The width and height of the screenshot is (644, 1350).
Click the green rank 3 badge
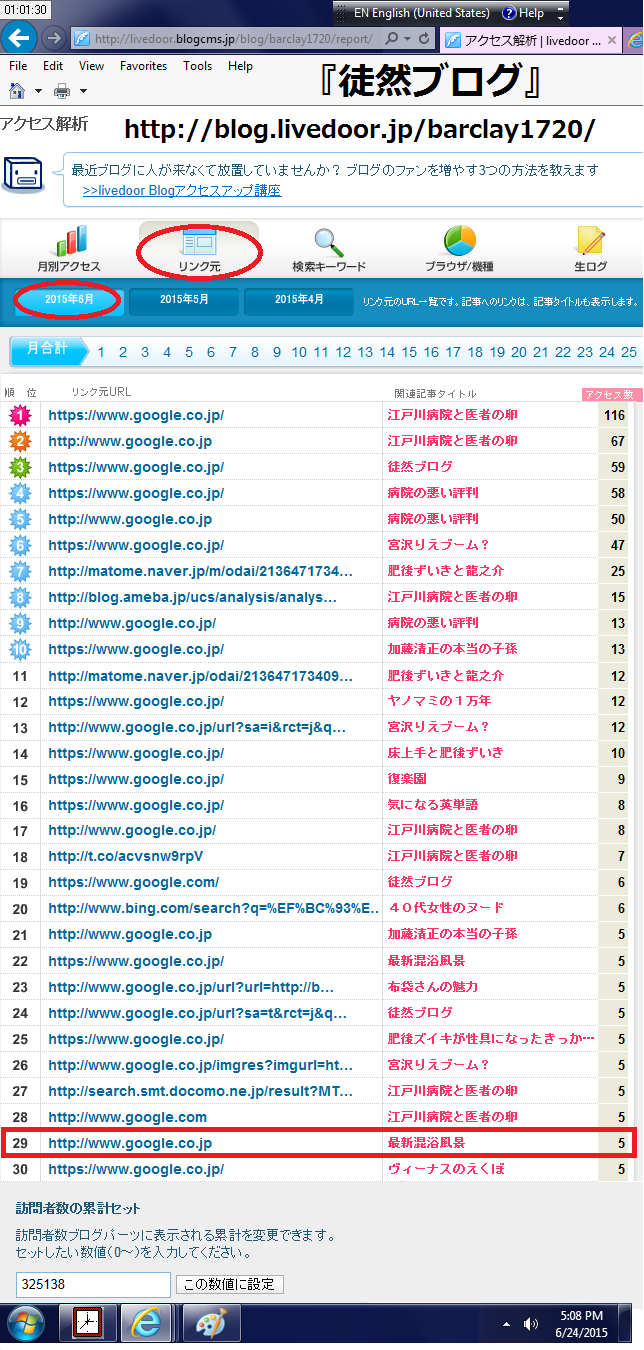point(21,467)
